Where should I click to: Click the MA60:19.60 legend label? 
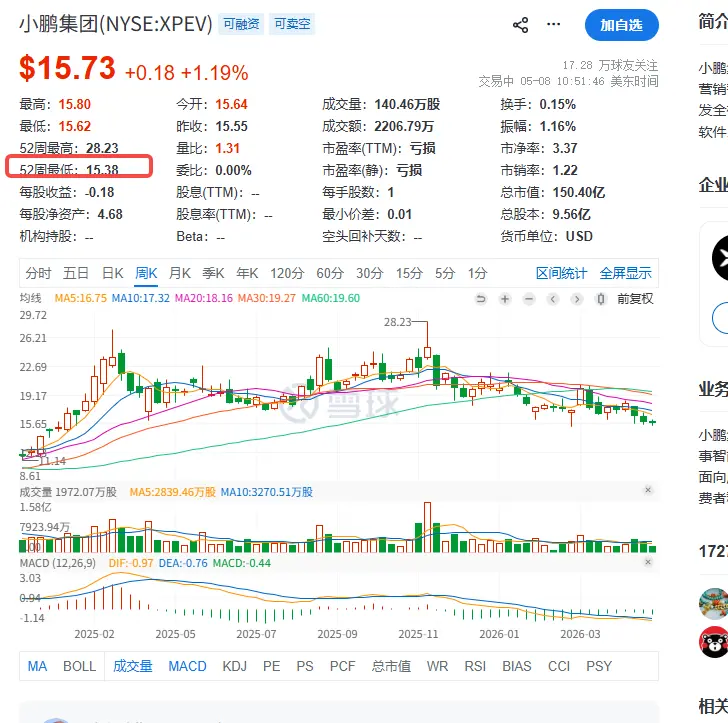pos(331,298)
